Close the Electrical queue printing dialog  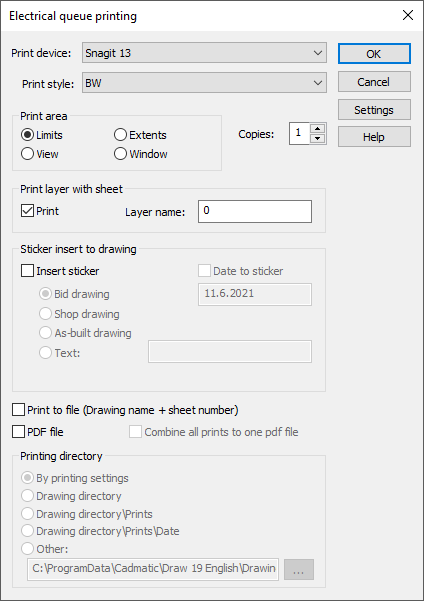408,15
